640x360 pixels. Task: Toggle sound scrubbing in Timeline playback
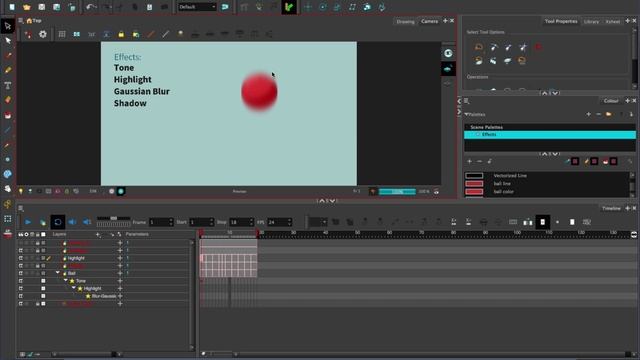[x=87, y=222]
